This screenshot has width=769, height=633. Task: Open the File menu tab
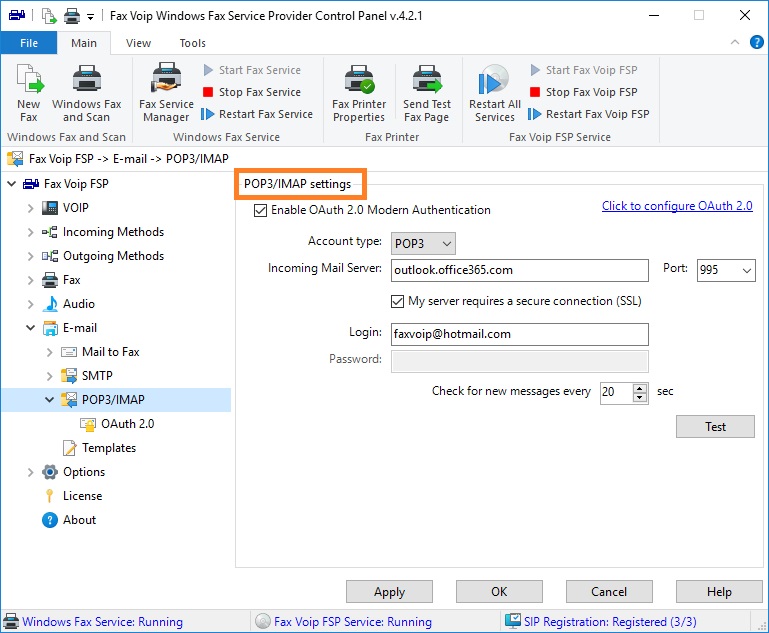tap(29, 43)
